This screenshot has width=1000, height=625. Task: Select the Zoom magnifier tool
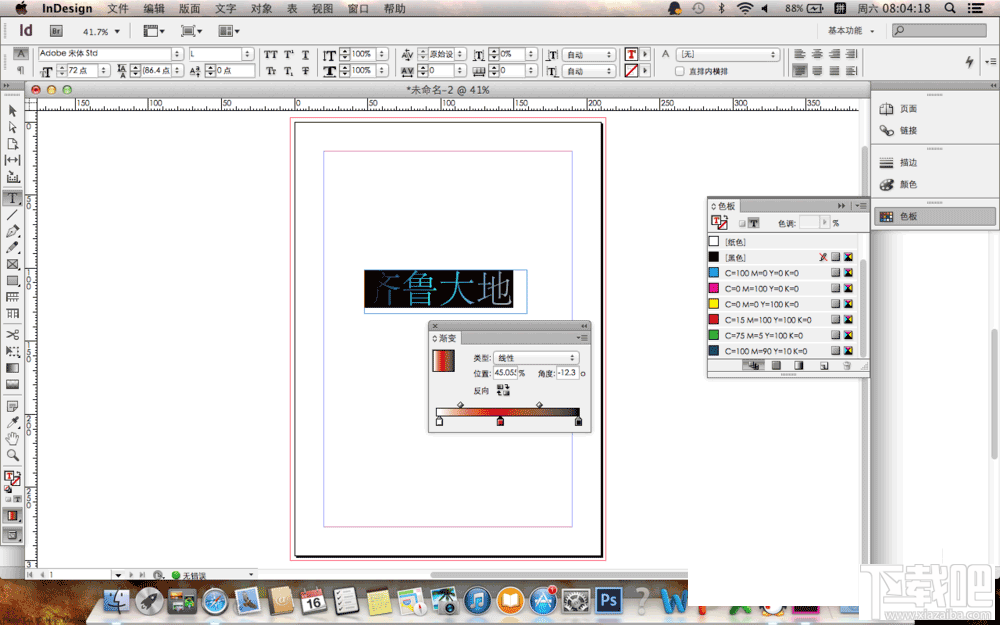point(12,455)
